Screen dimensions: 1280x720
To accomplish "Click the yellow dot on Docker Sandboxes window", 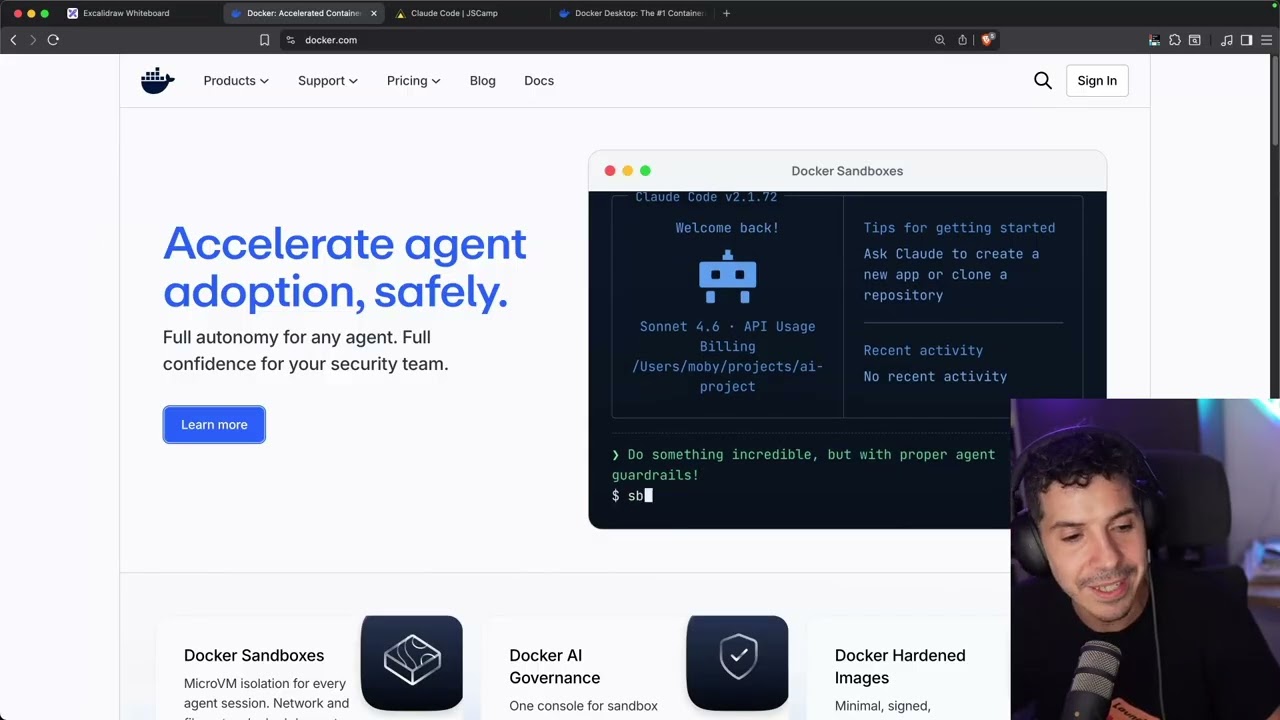I will click(x=628, y=171).
